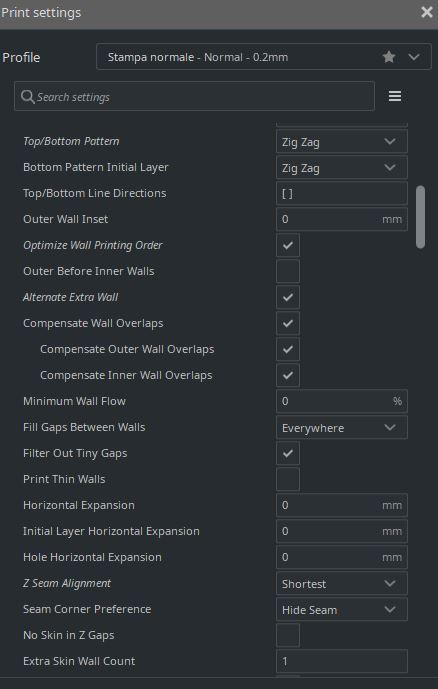Enable Outer Before Inner Walls checkbox
The width and height of the screenshot is (438, 689).
(x=288, y=271)
